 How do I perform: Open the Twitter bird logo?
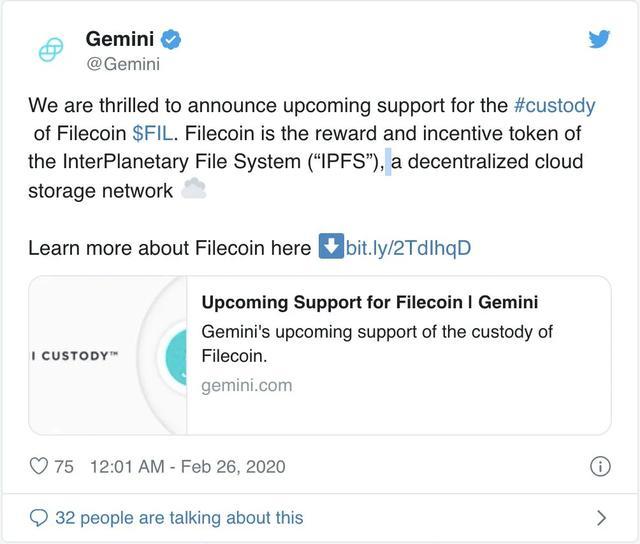coord(599,39)
